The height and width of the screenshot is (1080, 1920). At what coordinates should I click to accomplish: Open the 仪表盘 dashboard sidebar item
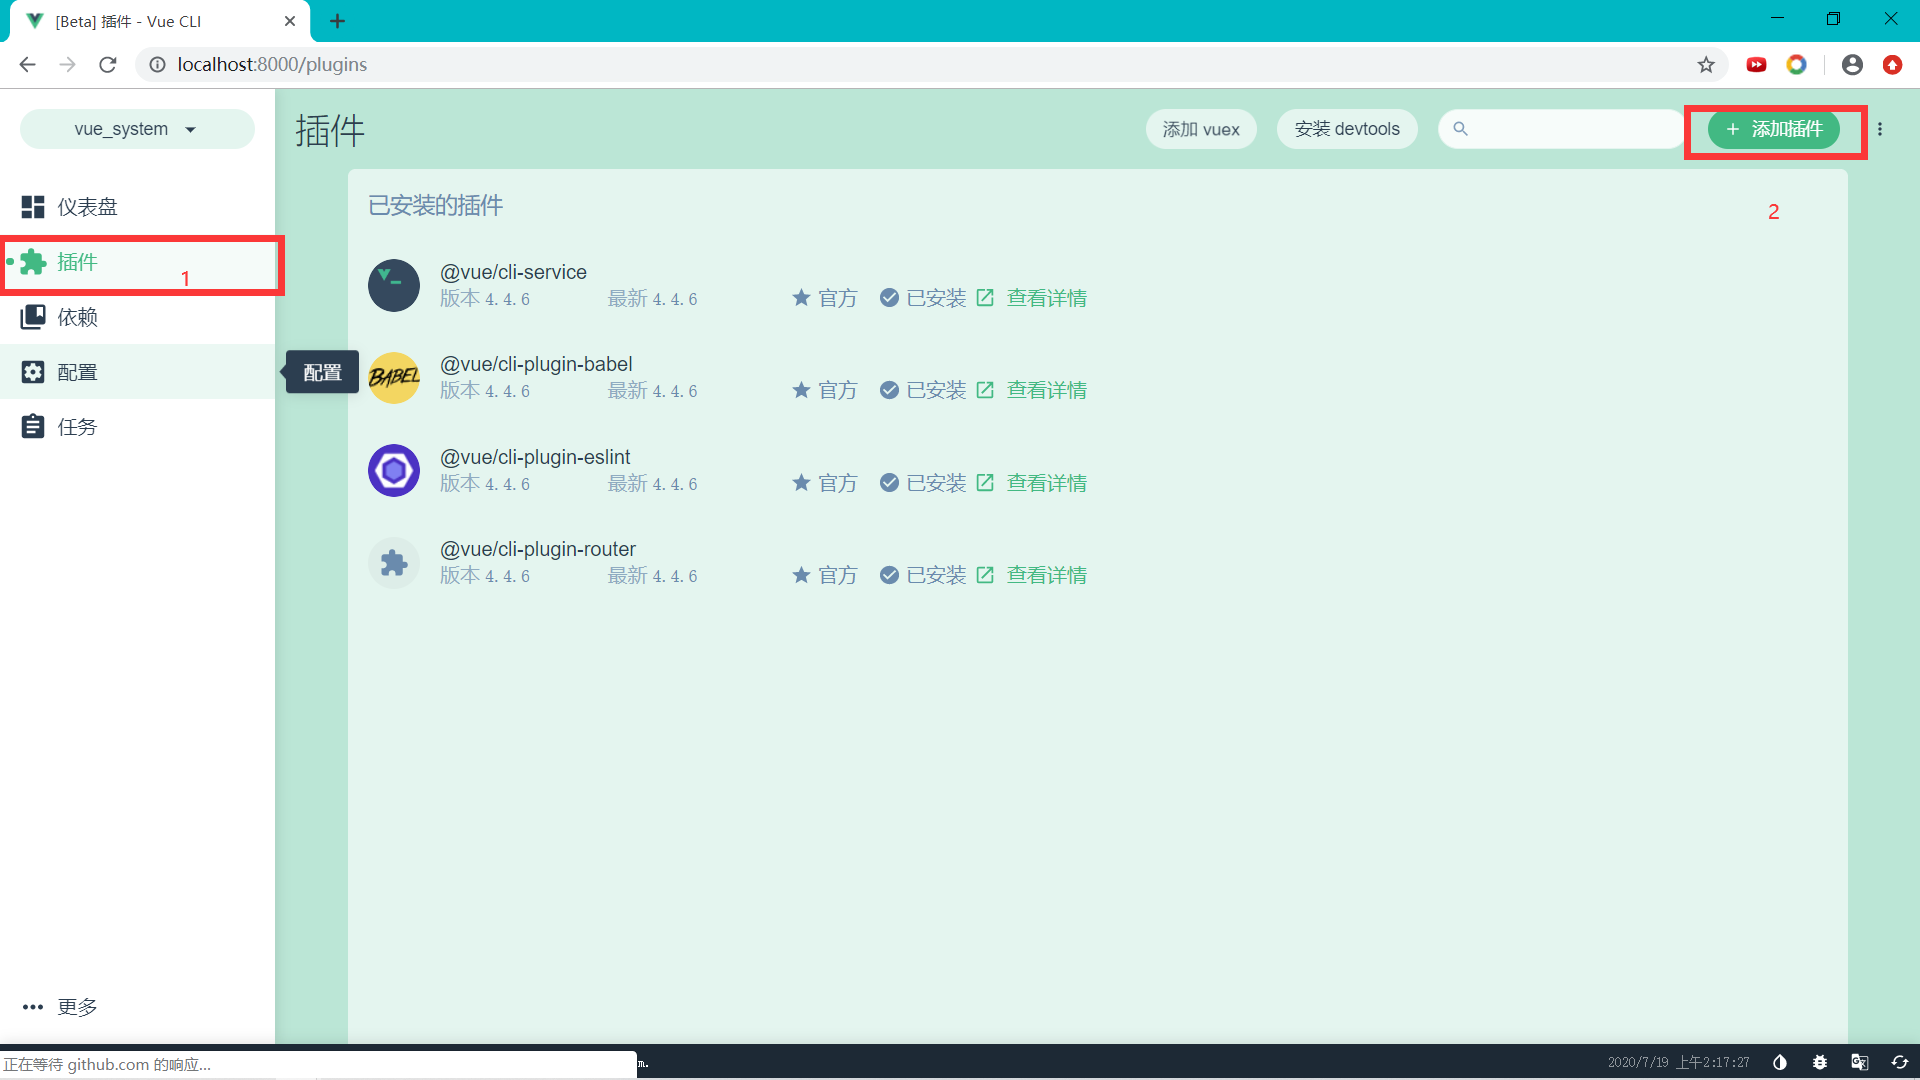[87, 207]
